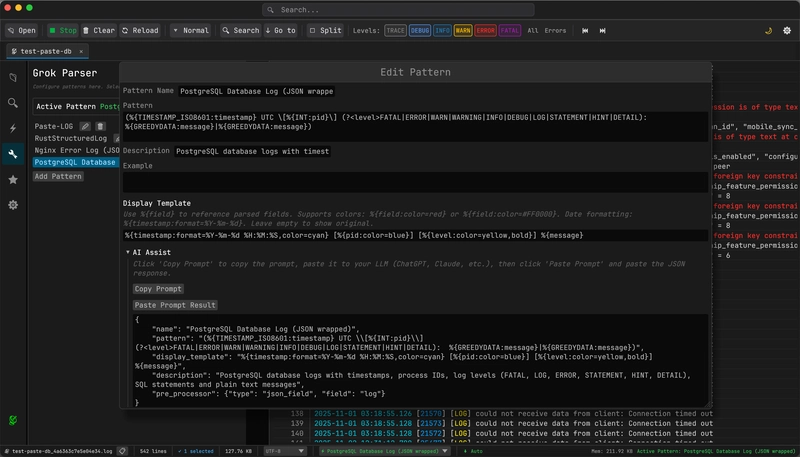Toggle INFO level filter
Image resolution: width=800 pixels, height=457 pixels.
(x=442, y=31)
